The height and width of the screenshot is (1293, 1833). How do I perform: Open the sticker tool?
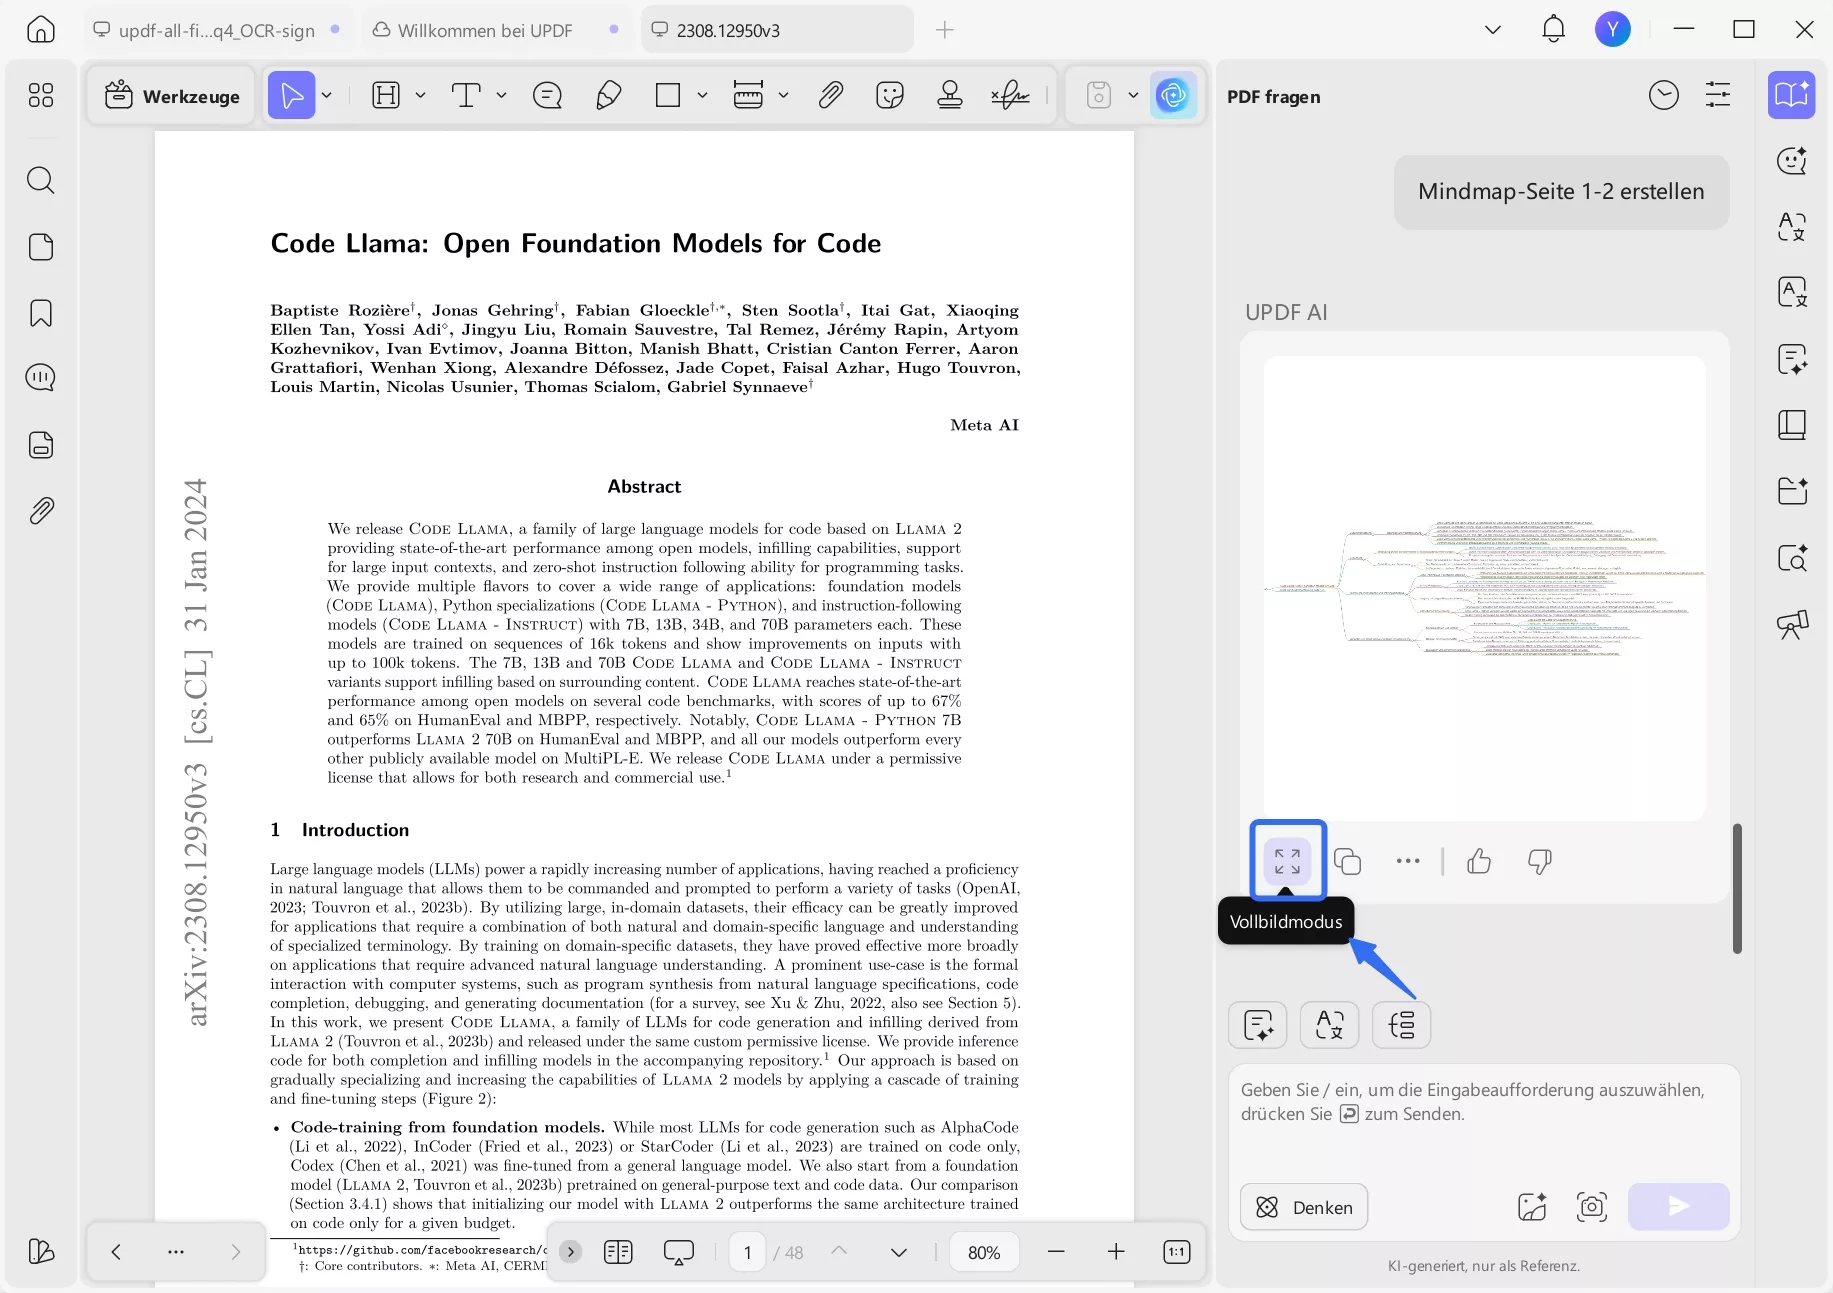pyautogui.click(x=890, y=96)
